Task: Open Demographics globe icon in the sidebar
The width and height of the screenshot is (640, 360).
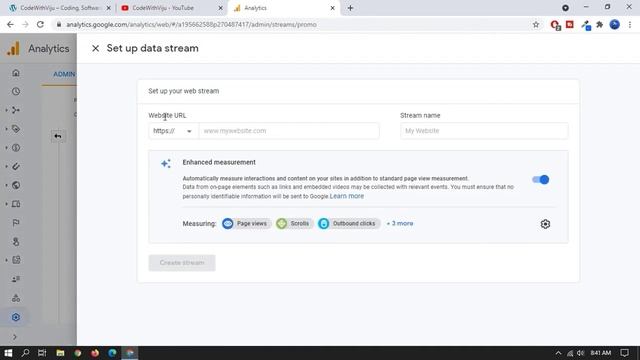Action: [x=16, y=185]
